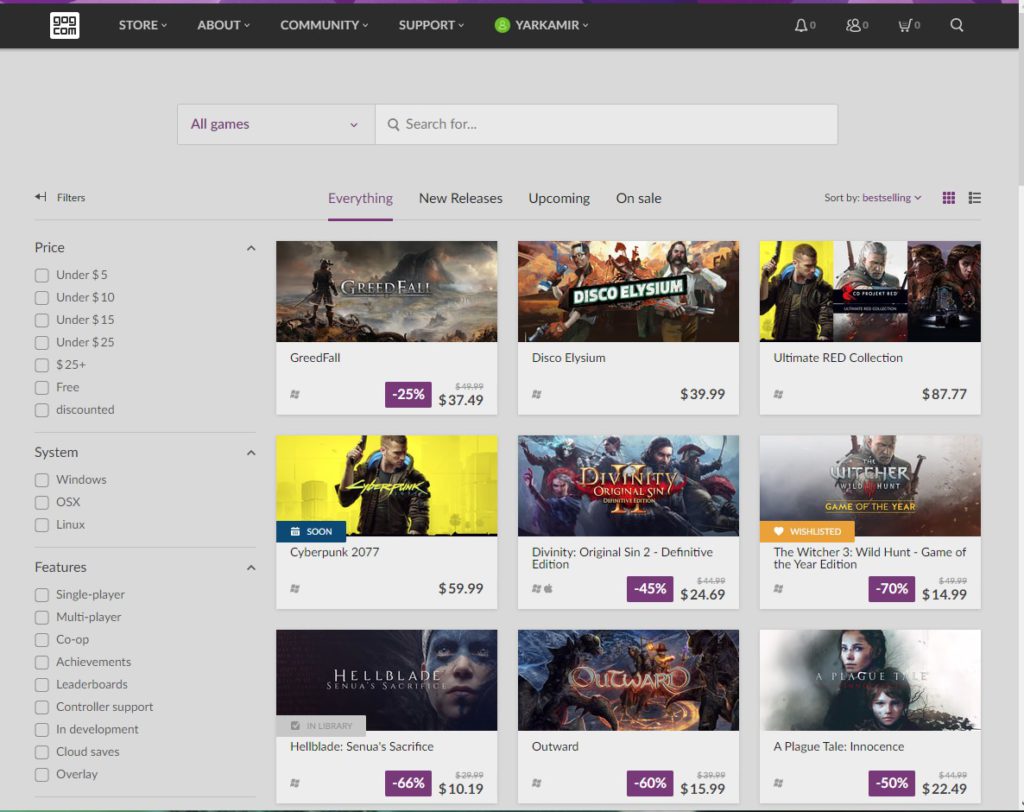Switch to the On sale tab

pyautogui.click(x=639, y=198)
